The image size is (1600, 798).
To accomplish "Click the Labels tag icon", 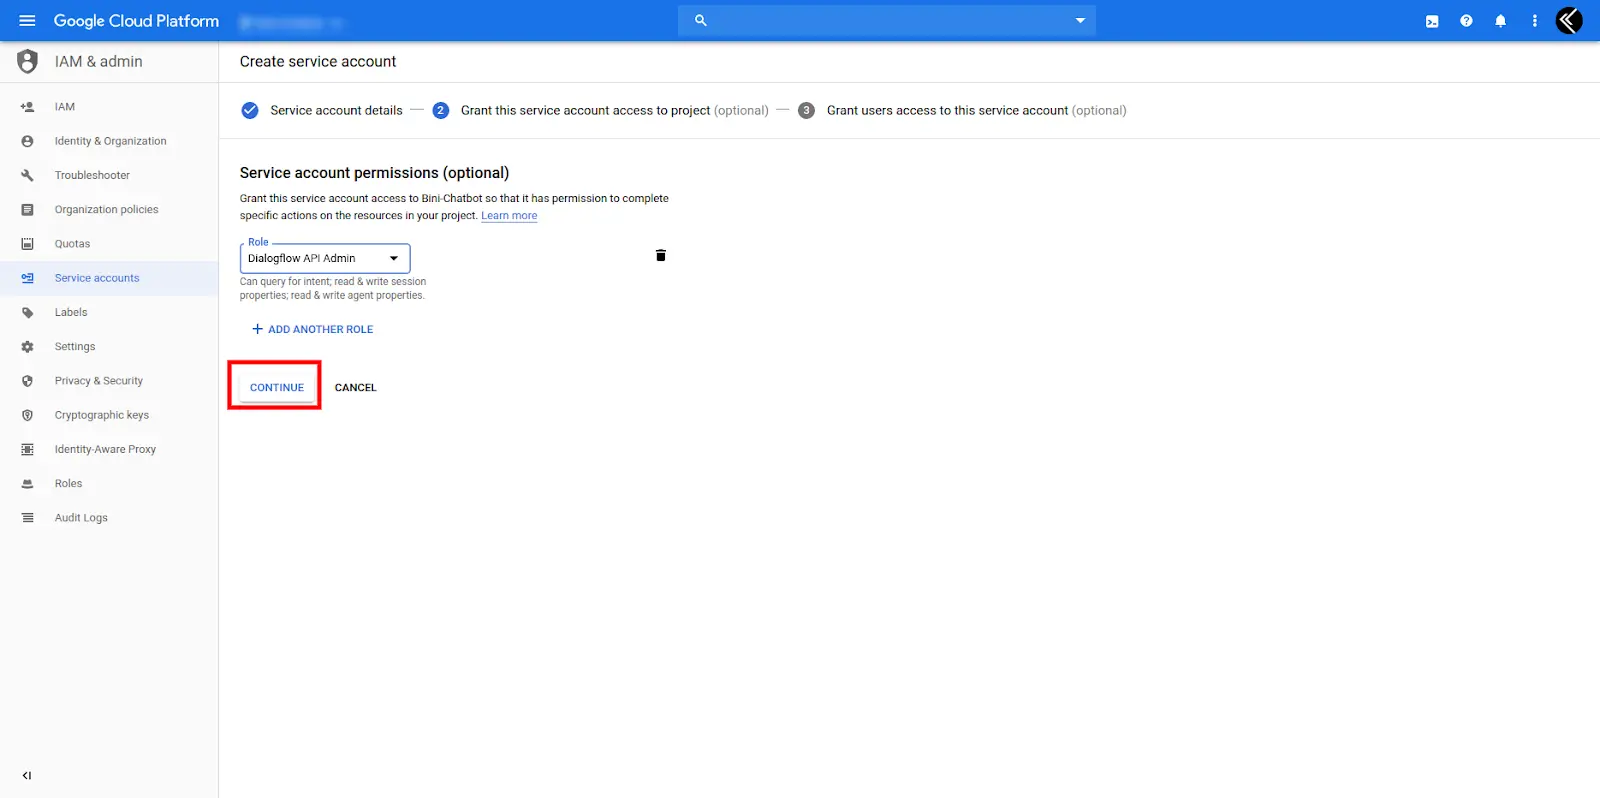I will coord(28,312).
